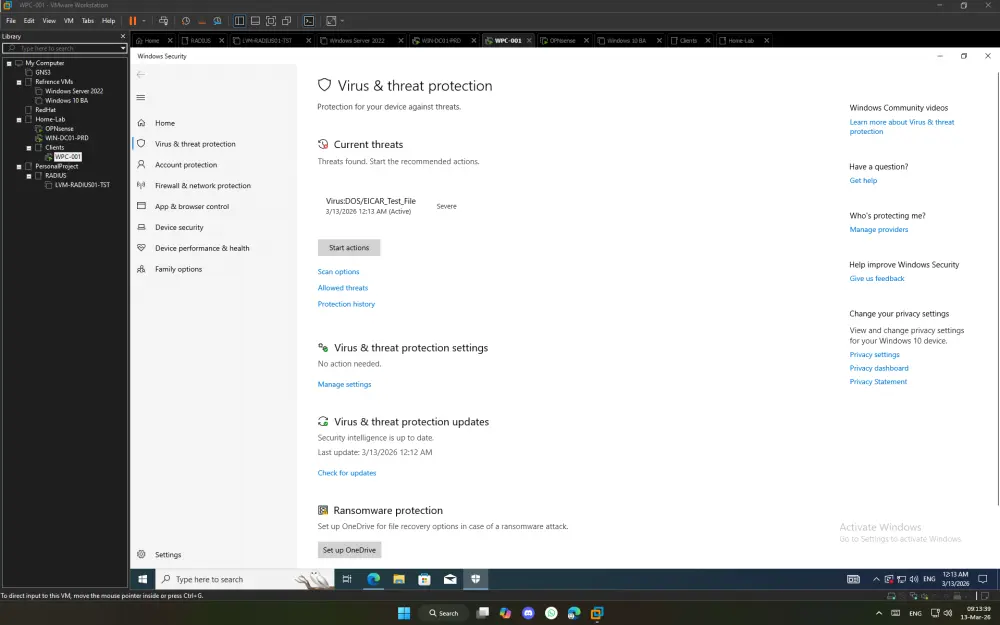Image resolution: width=1000 pixels, height=625 pixels.
Task: Close the RADIUS tab
Action: [221, 40]
